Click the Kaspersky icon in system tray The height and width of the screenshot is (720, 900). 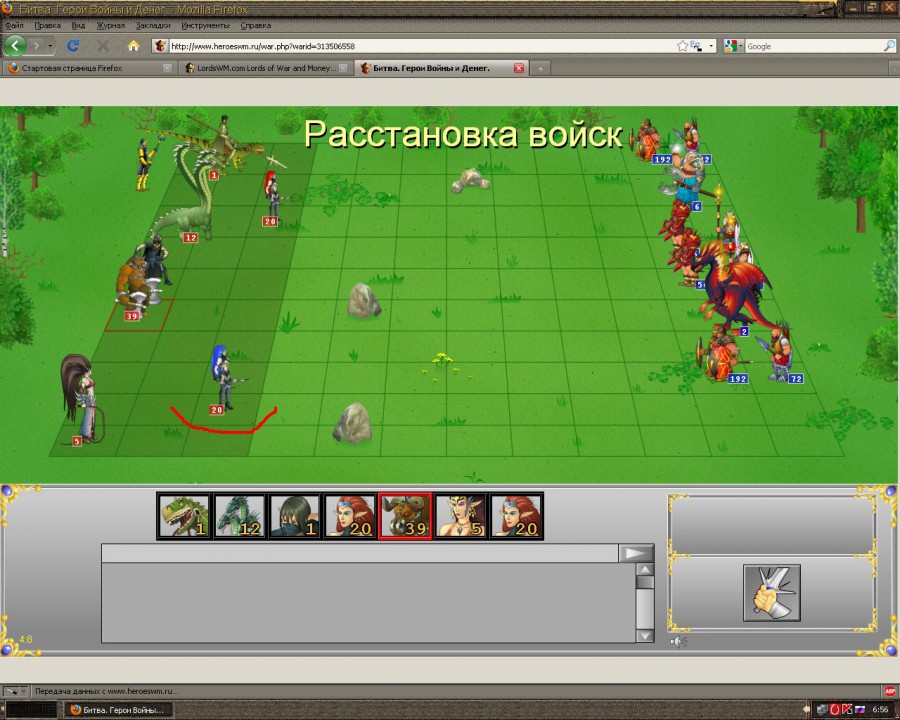(847, 710)
